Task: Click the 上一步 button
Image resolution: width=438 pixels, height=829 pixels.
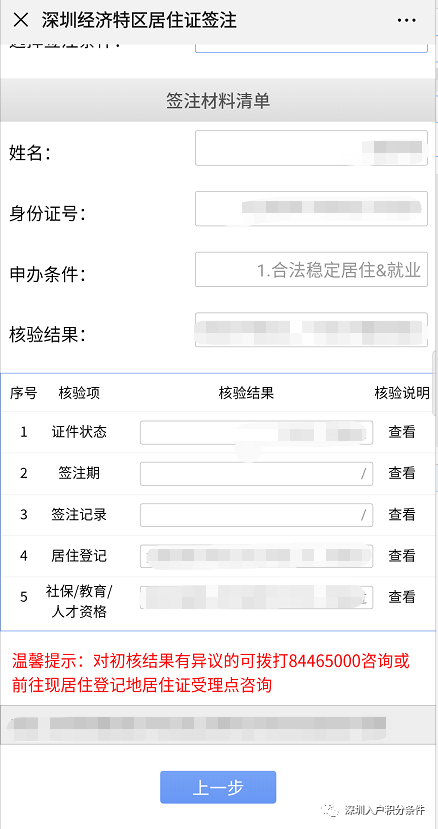Action: point(218,787)
